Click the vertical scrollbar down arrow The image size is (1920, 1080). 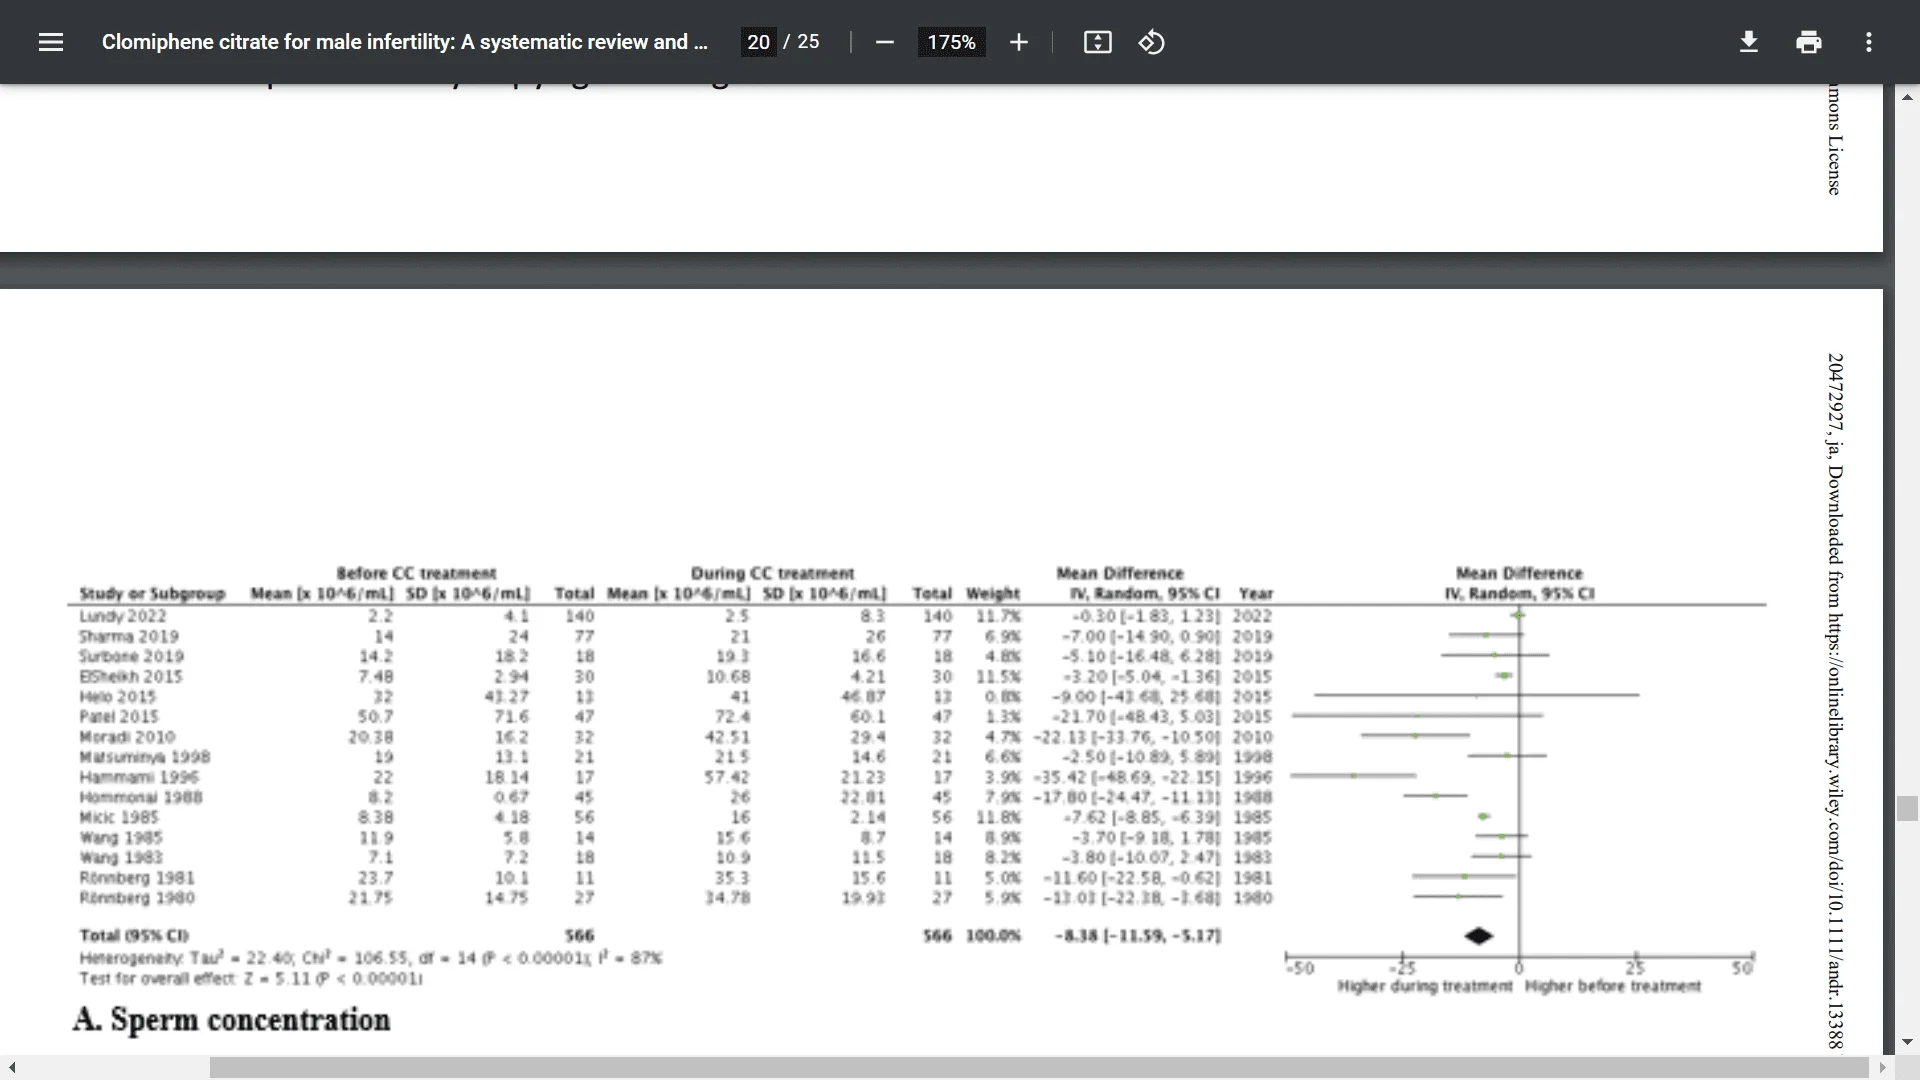(1907, 1042)
